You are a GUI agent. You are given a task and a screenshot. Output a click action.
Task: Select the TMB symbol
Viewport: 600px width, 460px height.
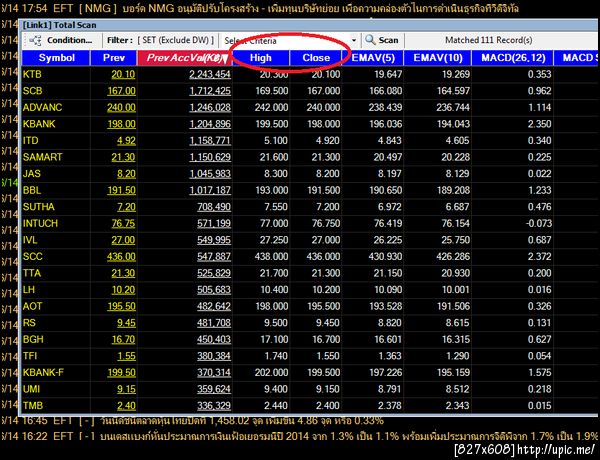coord(33,406)
